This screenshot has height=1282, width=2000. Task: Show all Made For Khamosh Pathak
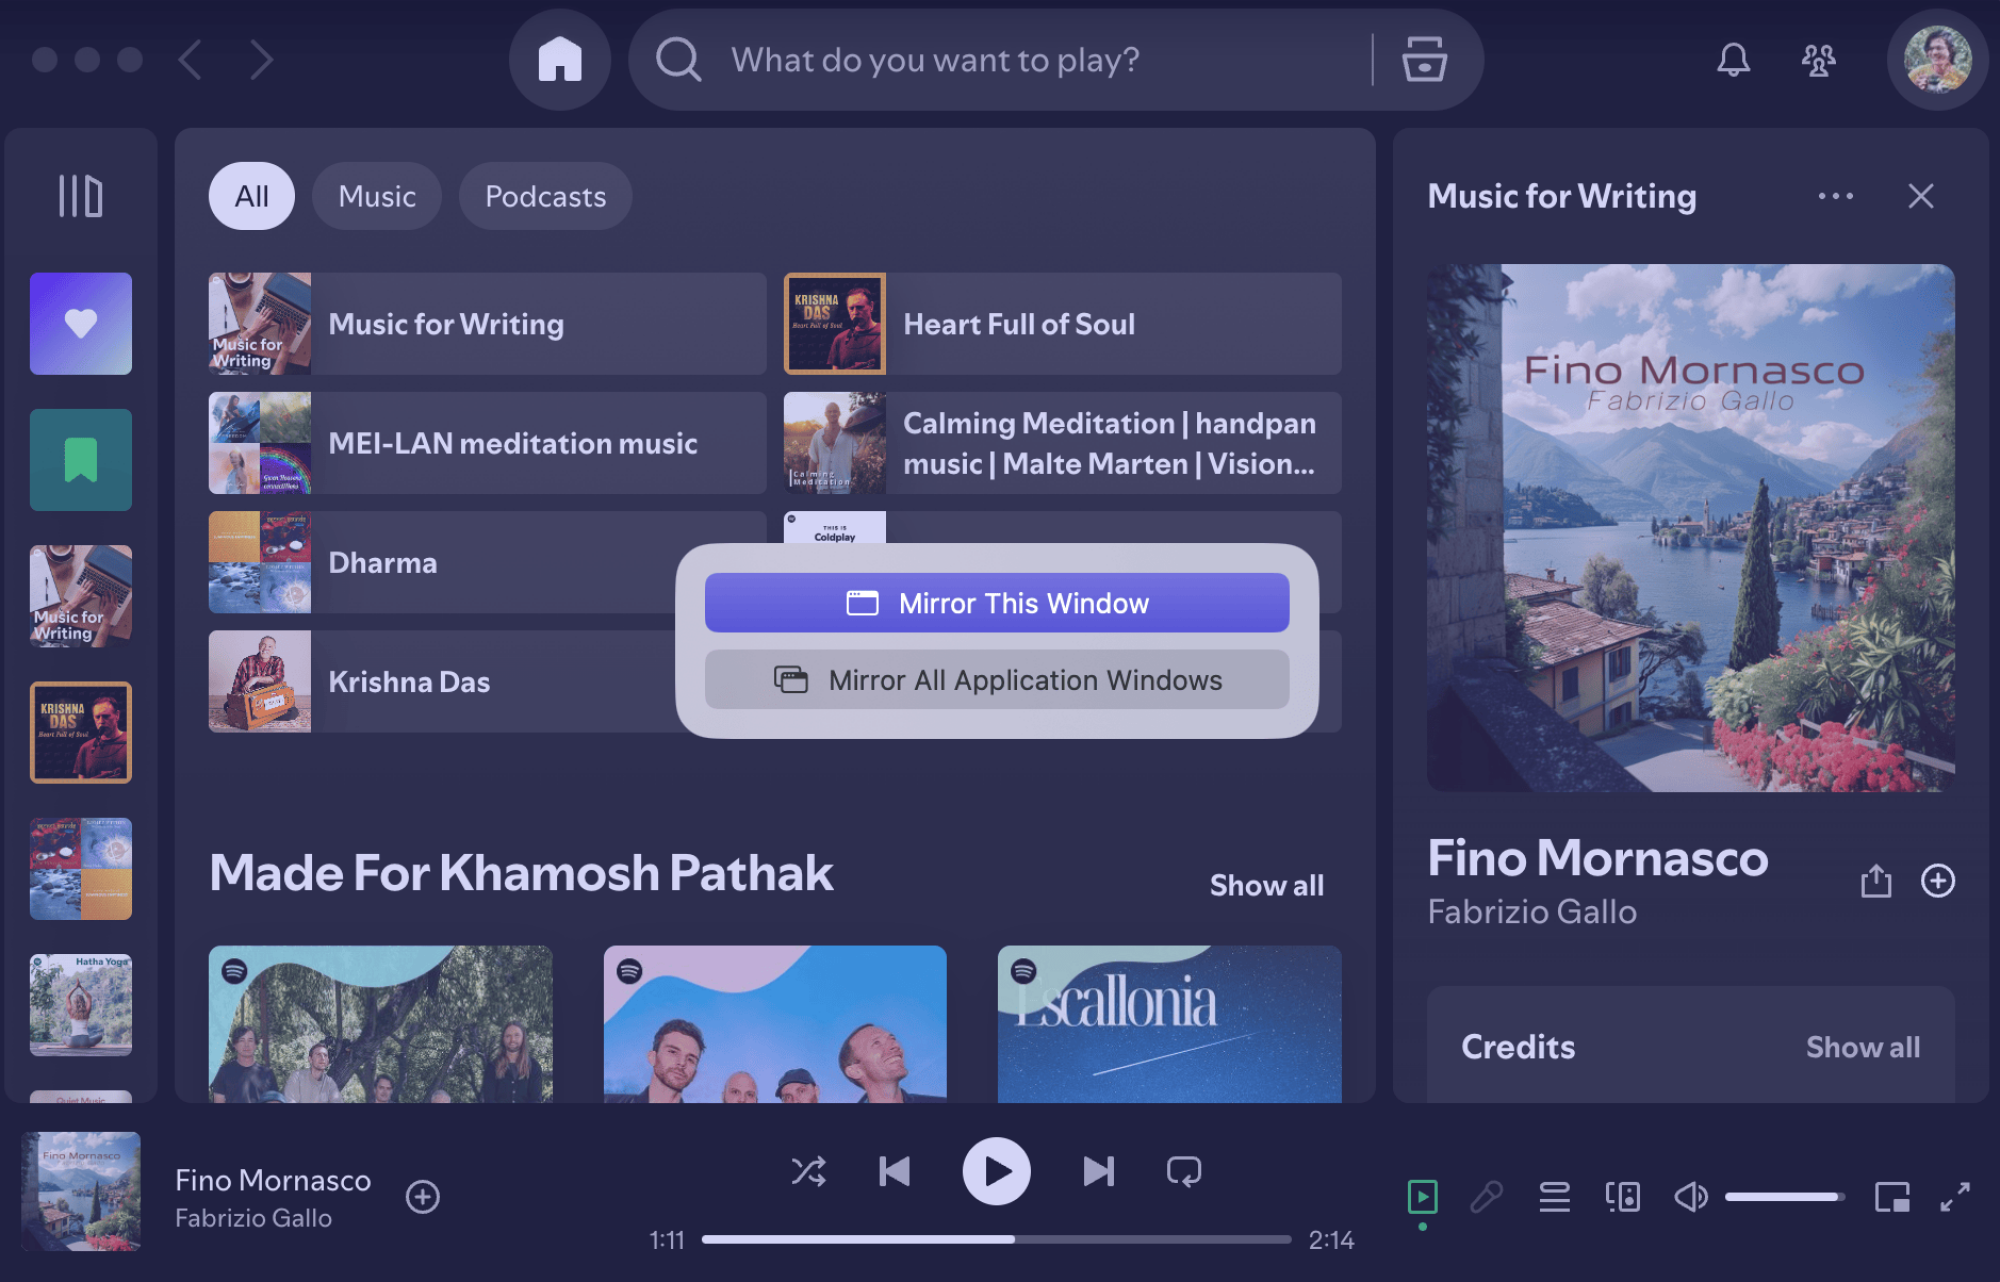(1266, 885)
